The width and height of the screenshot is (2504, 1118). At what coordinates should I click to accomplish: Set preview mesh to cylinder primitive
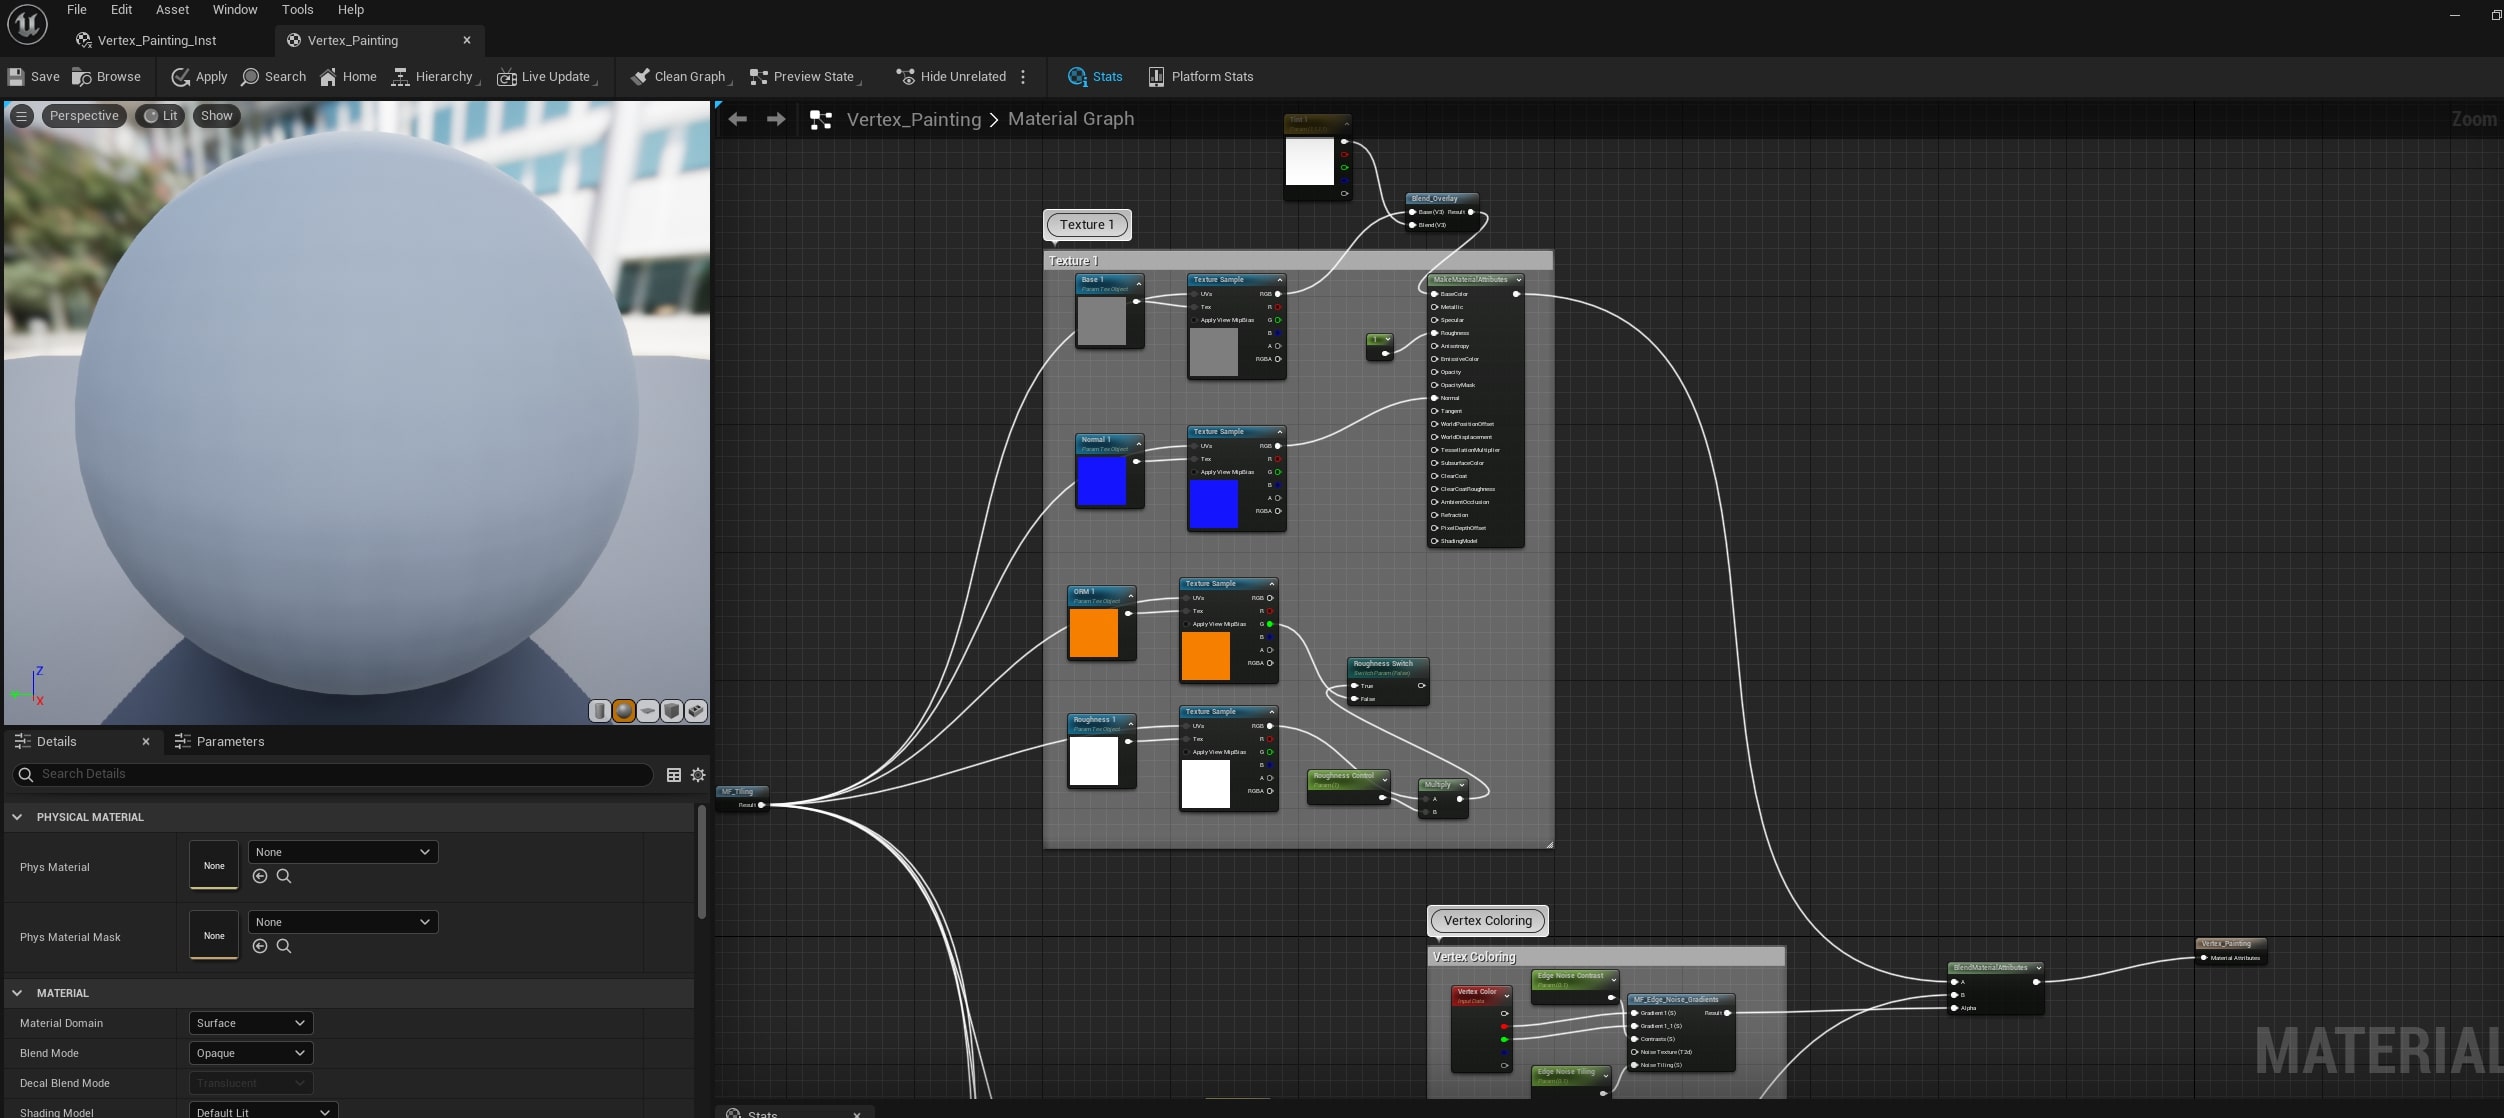click(x=599, y=711)
